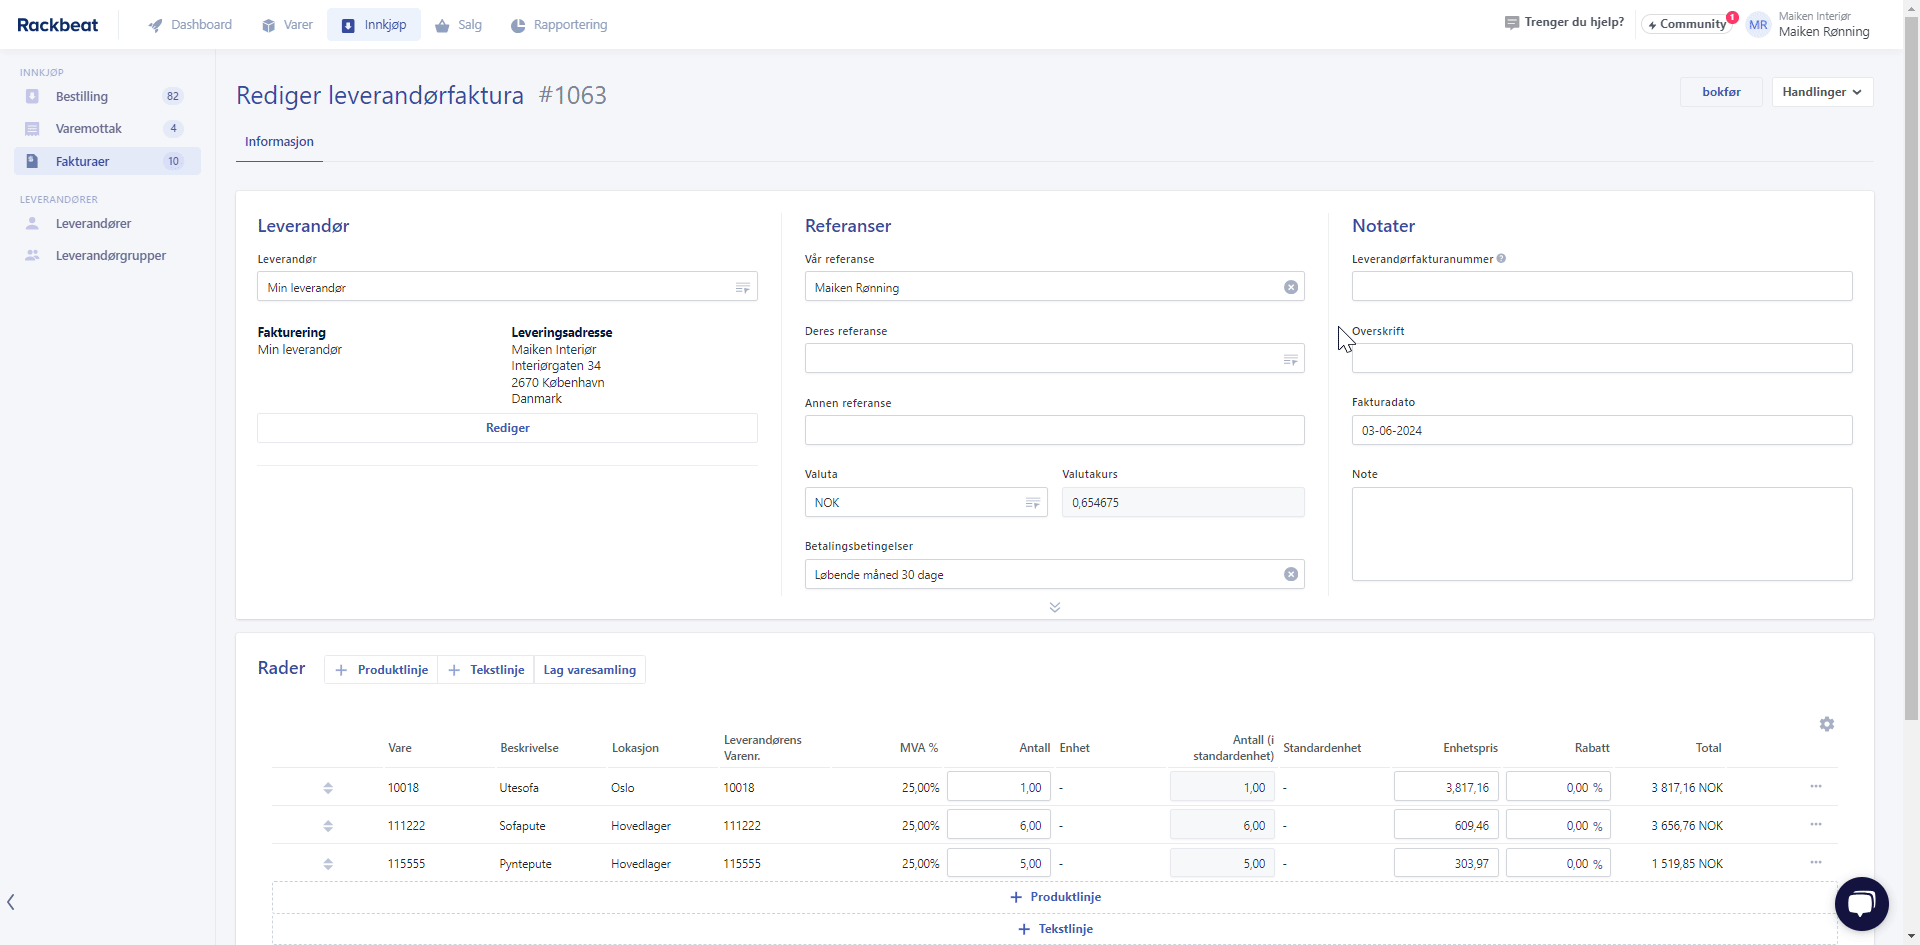Click the Rackbeat logo
The height and width of the screenshot is (945, 1920).
click(x=57, y=25)
